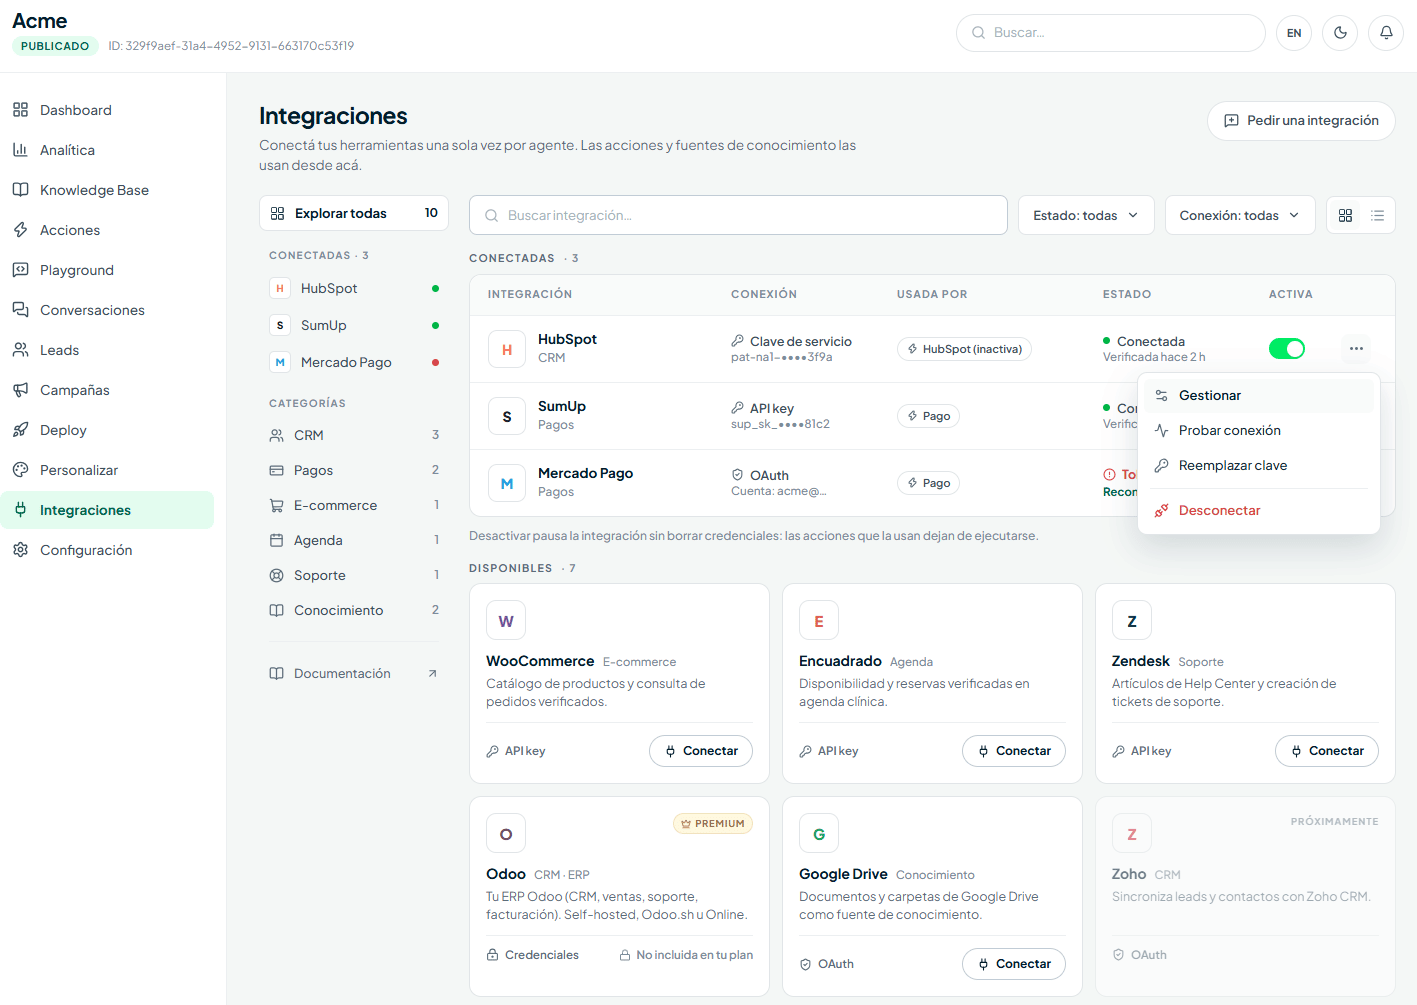
Task: Click the Mercado Pago logo in the table
Action: pos(507,483)
